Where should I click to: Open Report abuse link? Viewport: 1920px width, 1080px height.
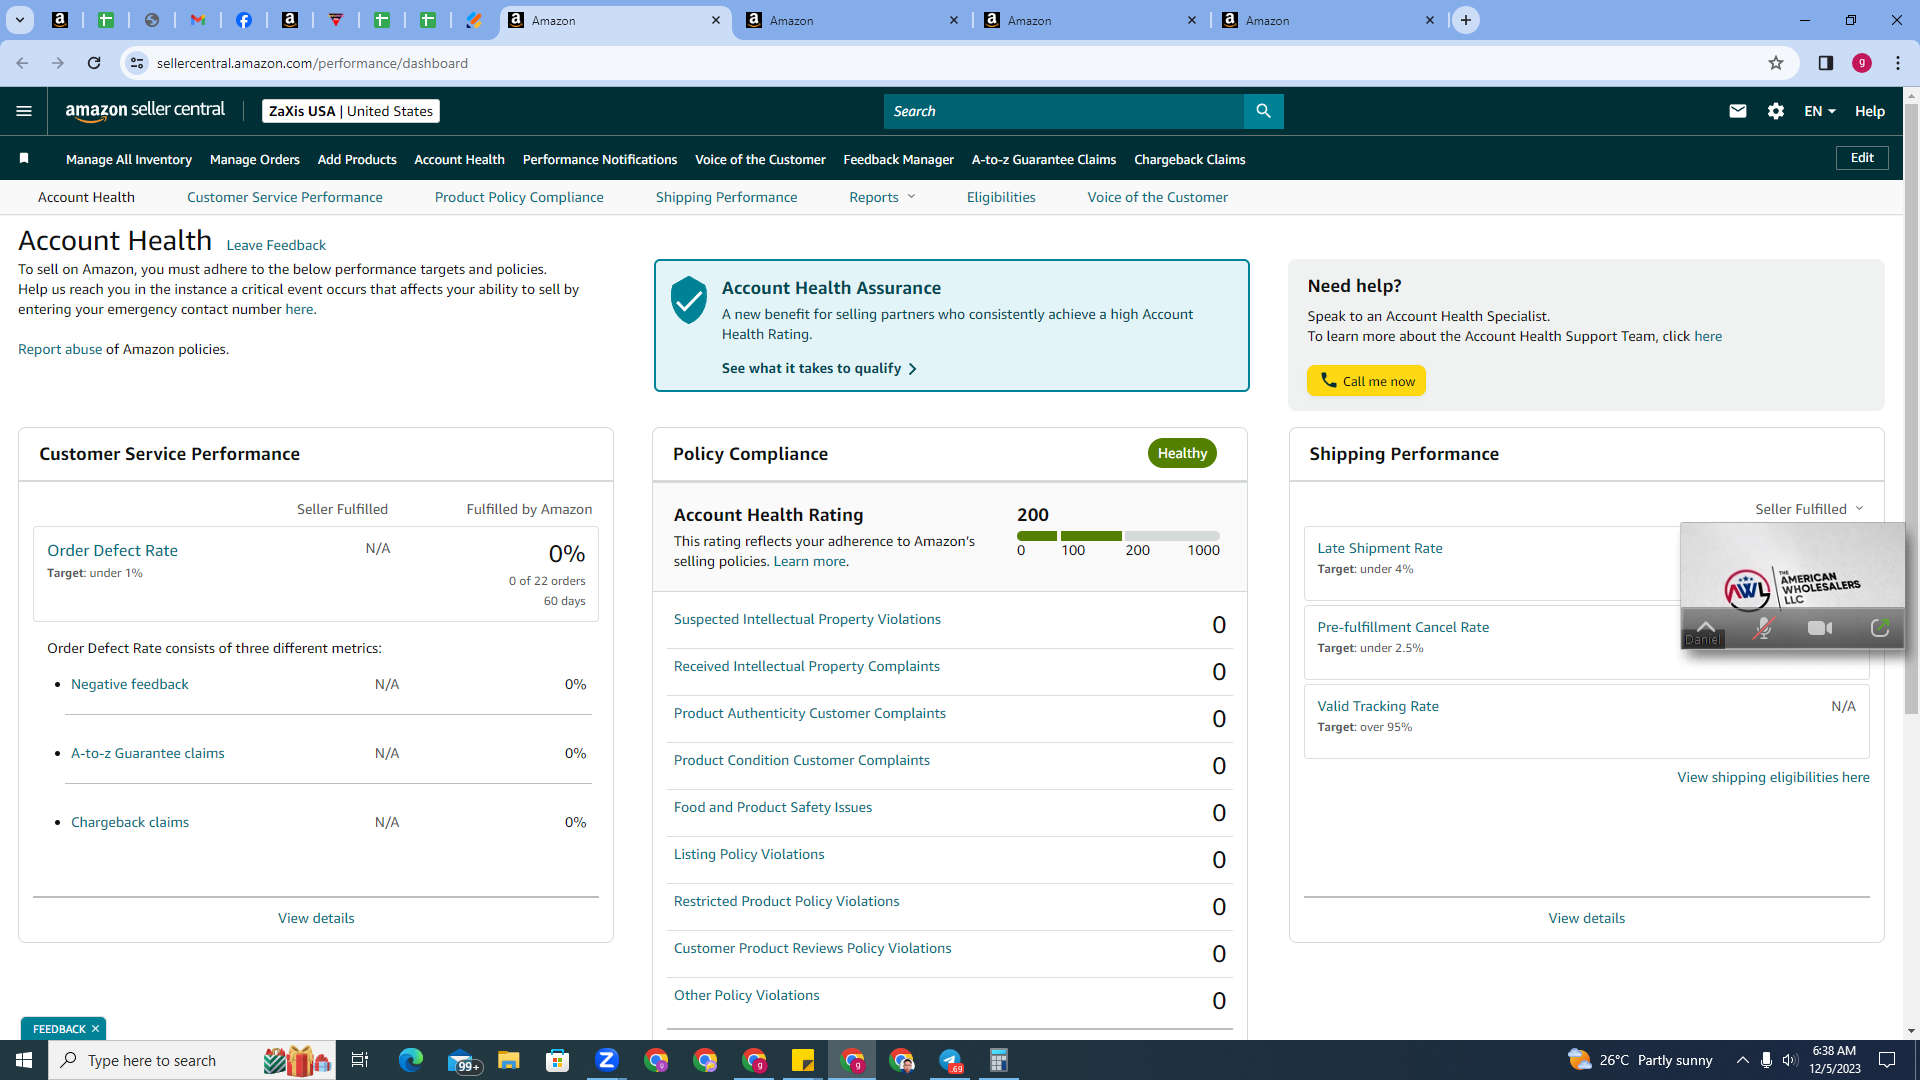[x=60, y=349]
